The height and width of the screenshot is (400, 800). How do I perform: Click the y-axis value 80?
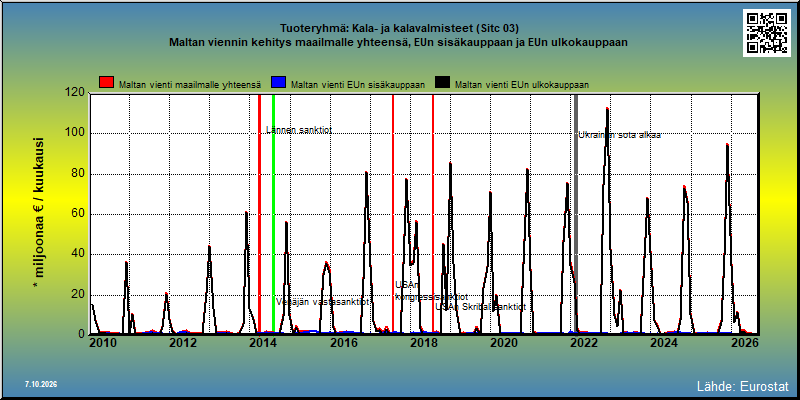click(78, 173)
